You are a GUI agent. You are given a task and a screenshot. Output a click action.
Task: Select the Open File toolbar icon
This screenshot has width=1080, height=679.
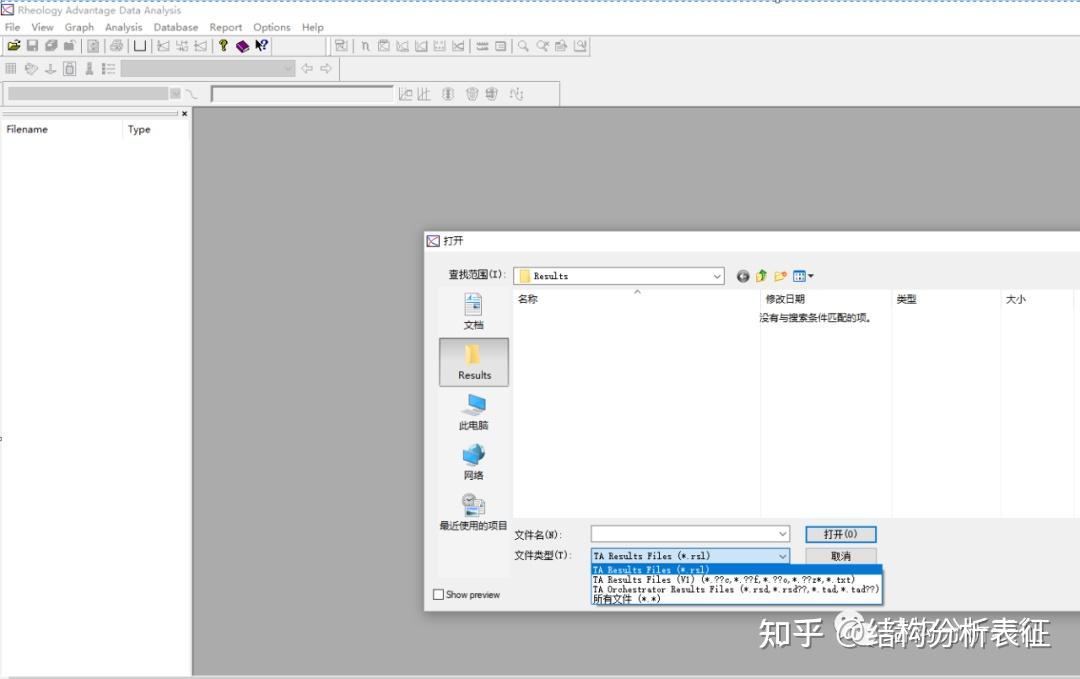(x=13, y=45)
